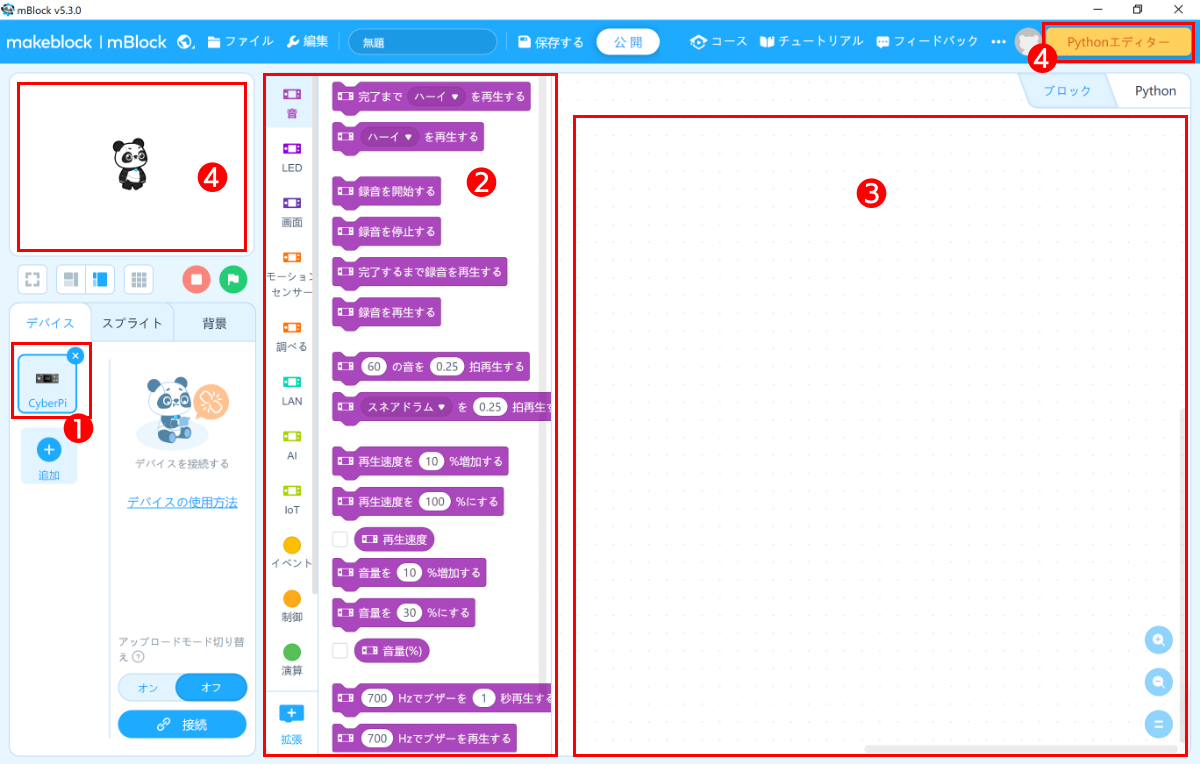This screenshot has width=1200, height=764.
Task: Switch to the Python tab
Action: click(1155, 90)
